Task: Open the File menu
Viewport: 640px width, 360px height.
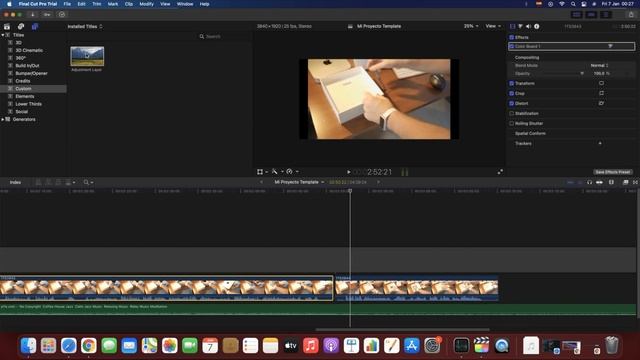Action: click(67, 4)
